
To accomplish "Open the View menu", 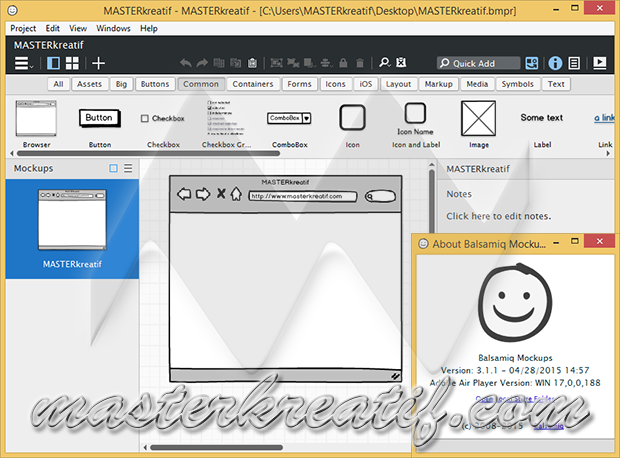I will click(x=78, y=28).
